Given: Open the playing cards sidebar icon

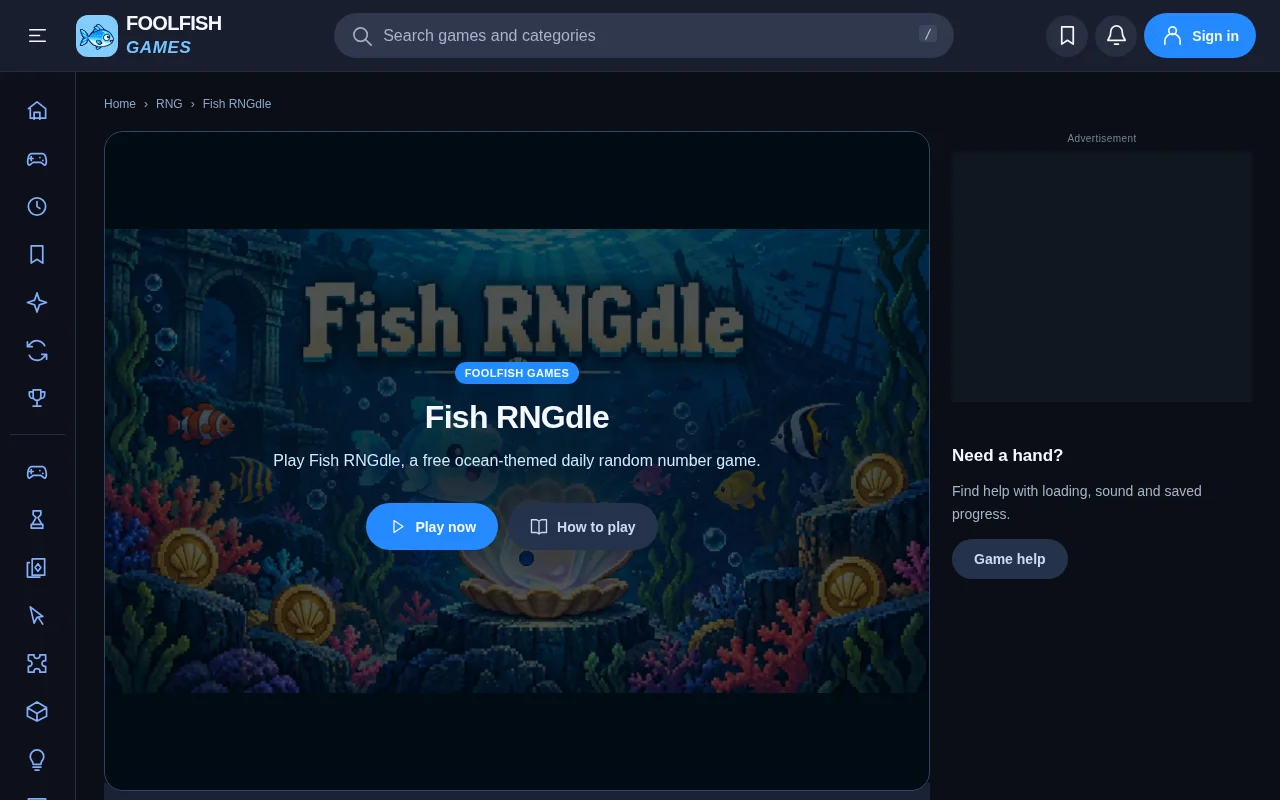Looking at the screenshot, I should 37,567.
